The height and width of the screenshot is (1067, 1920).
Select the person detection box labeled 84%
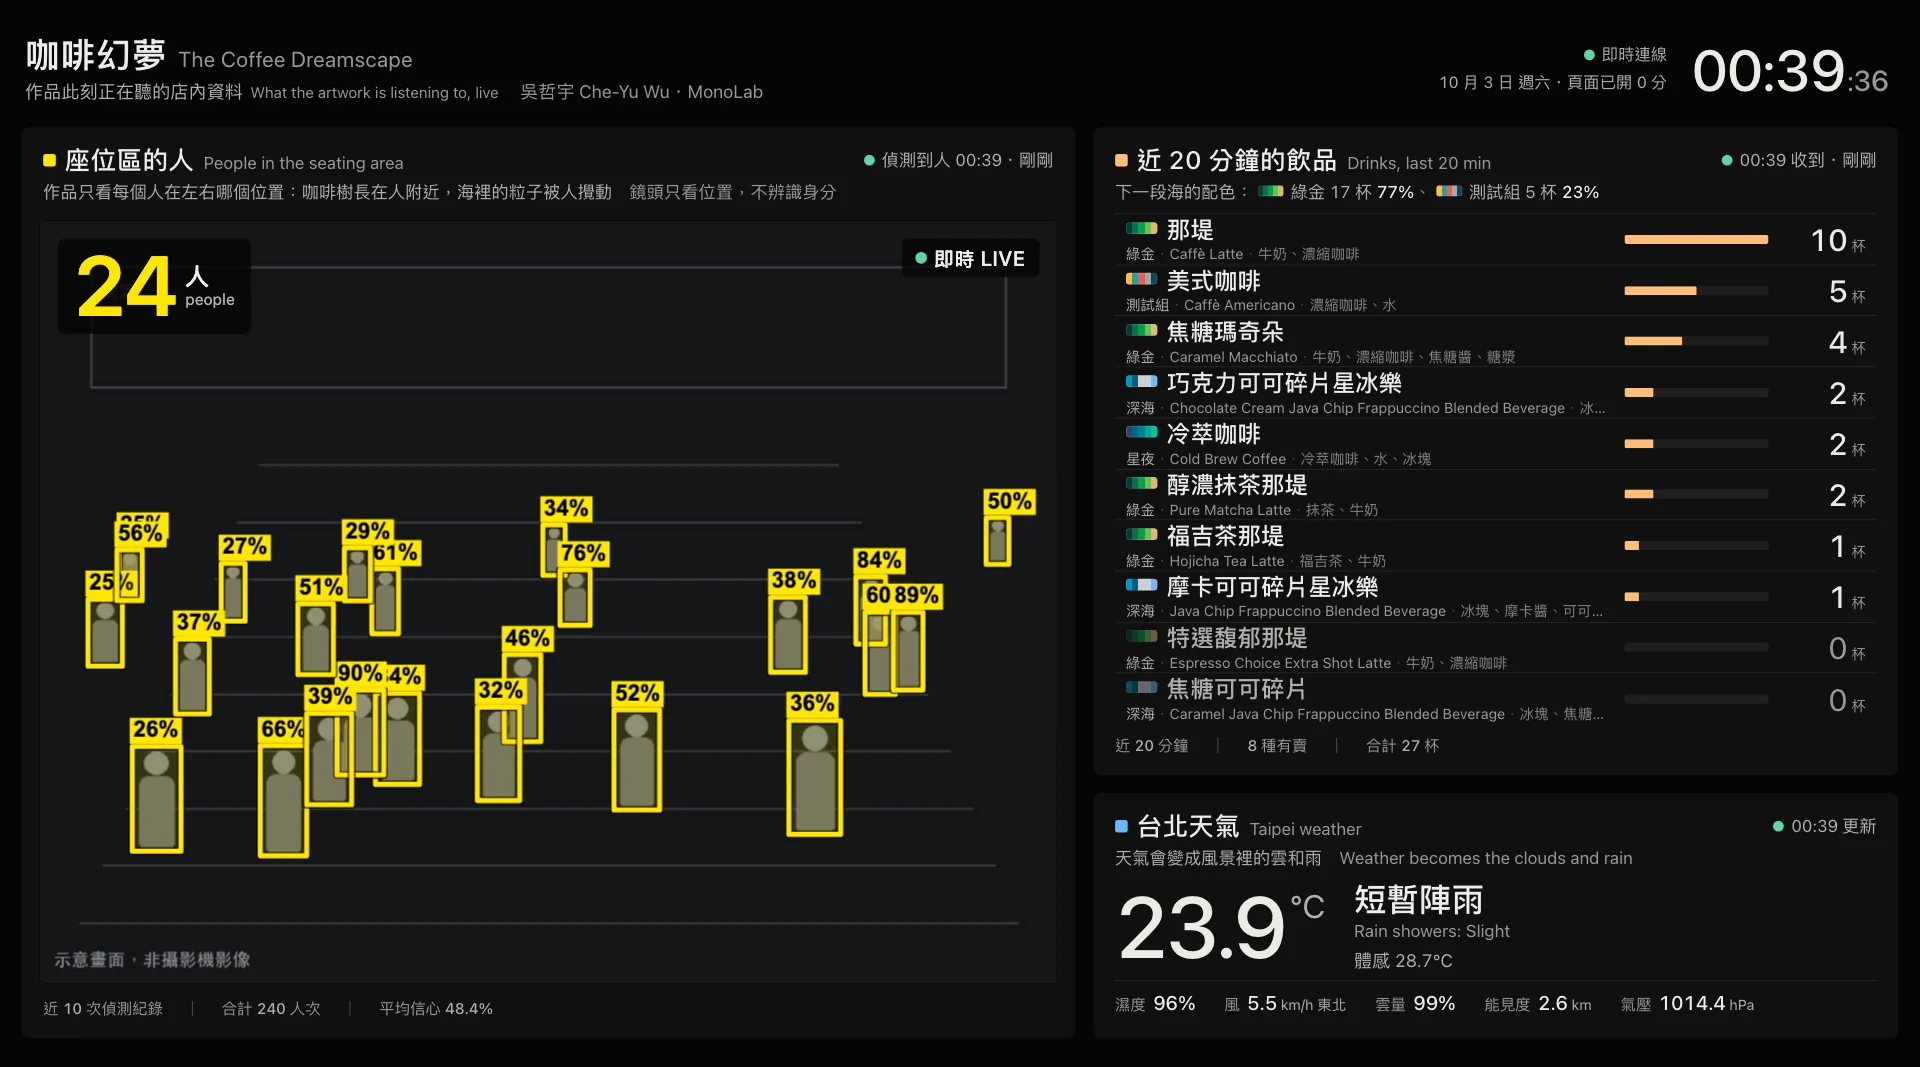tap(871, 609)
